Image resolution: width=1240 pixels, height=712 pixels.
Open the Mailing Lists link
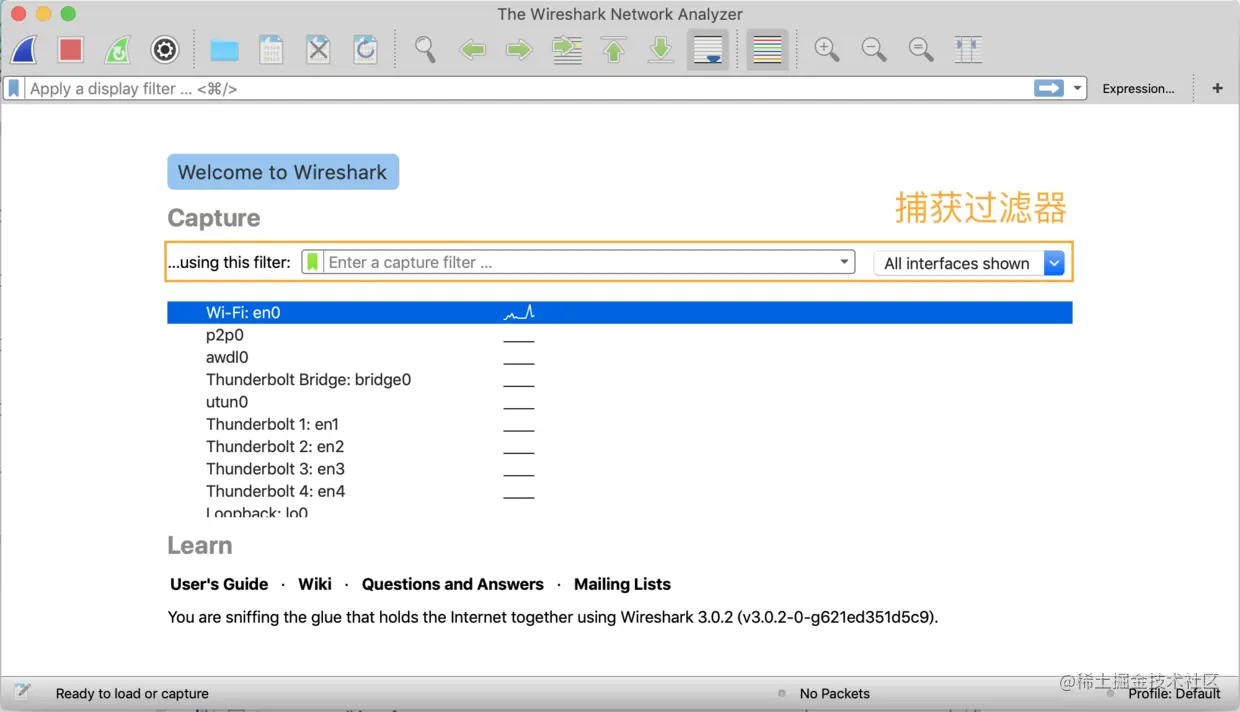tap(622, 584)
